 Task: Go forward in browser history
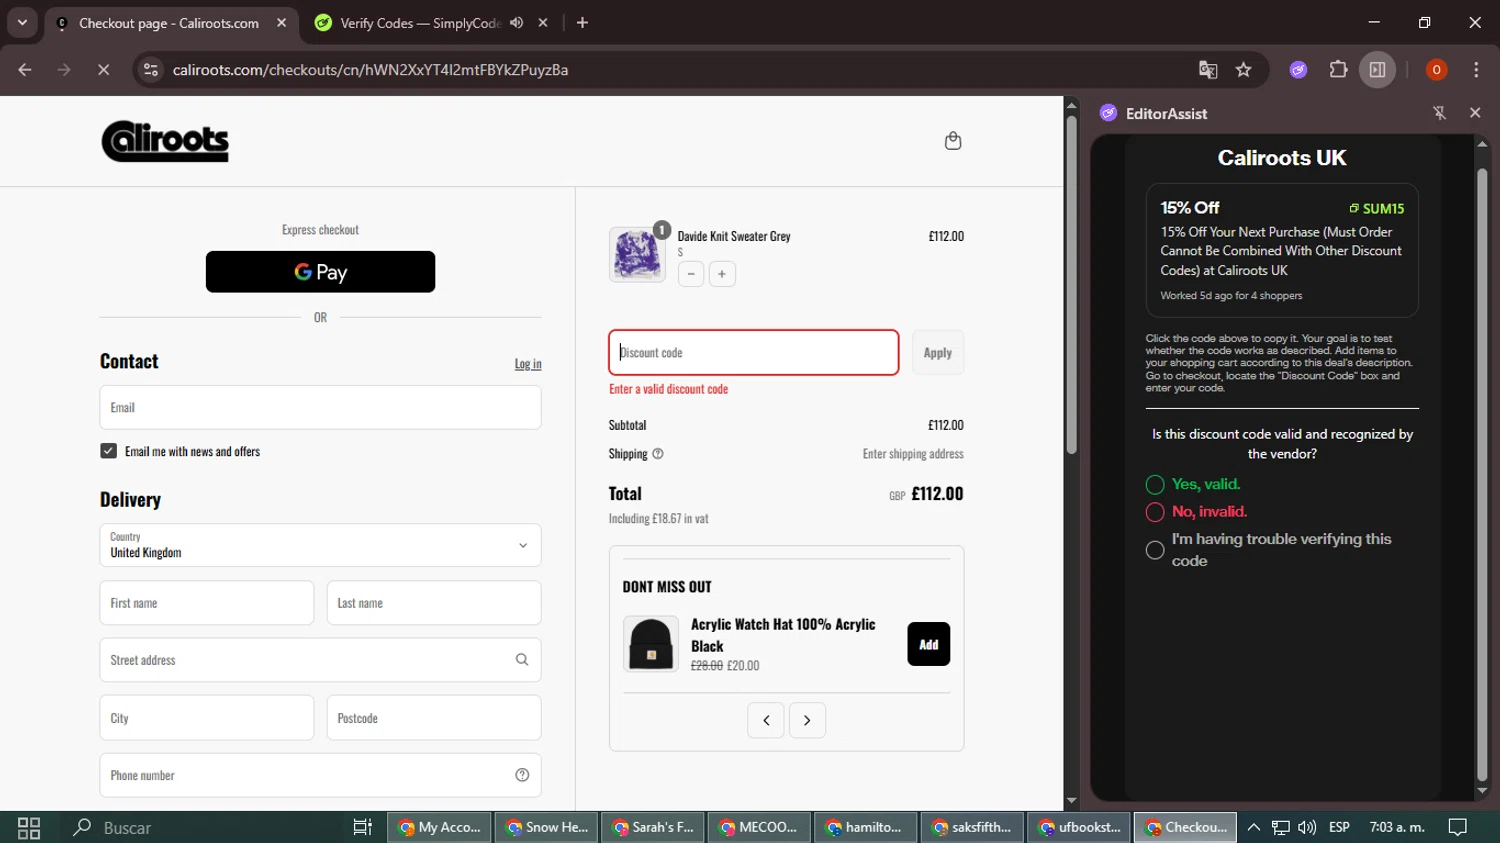coord(64,70)
